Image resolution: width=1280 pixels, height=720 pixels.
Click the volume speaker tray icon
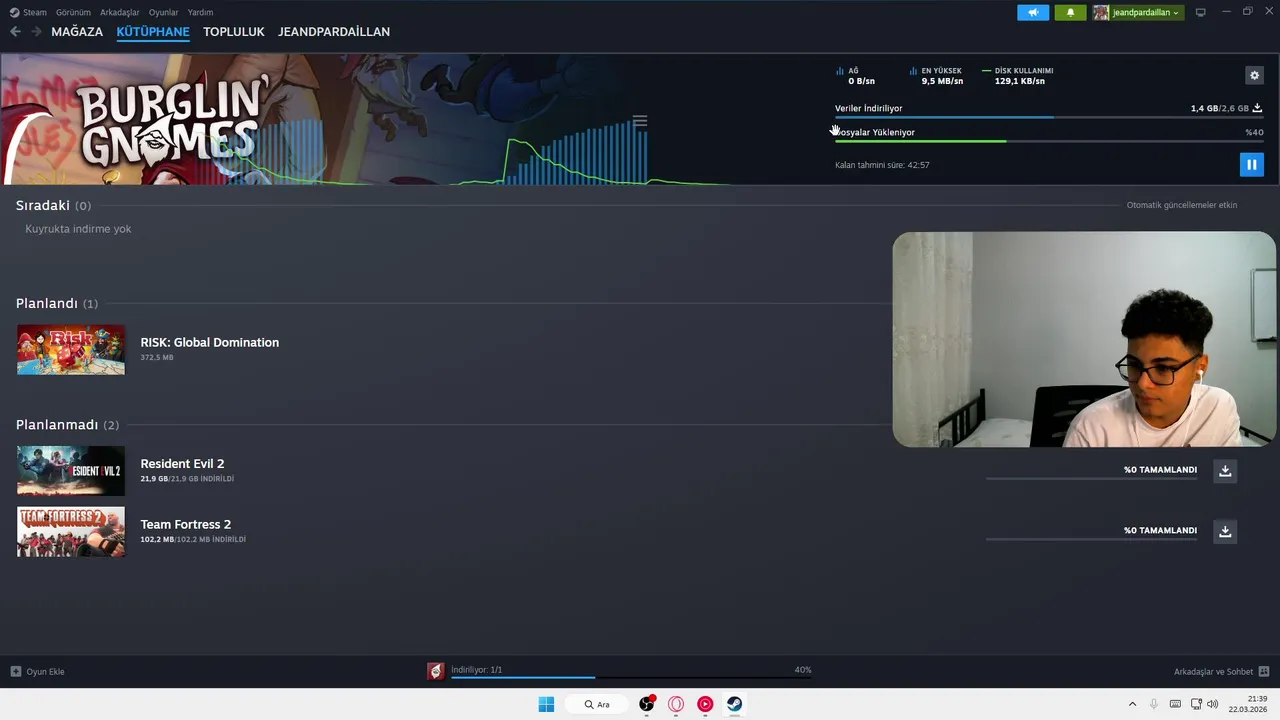point(1213,704)
